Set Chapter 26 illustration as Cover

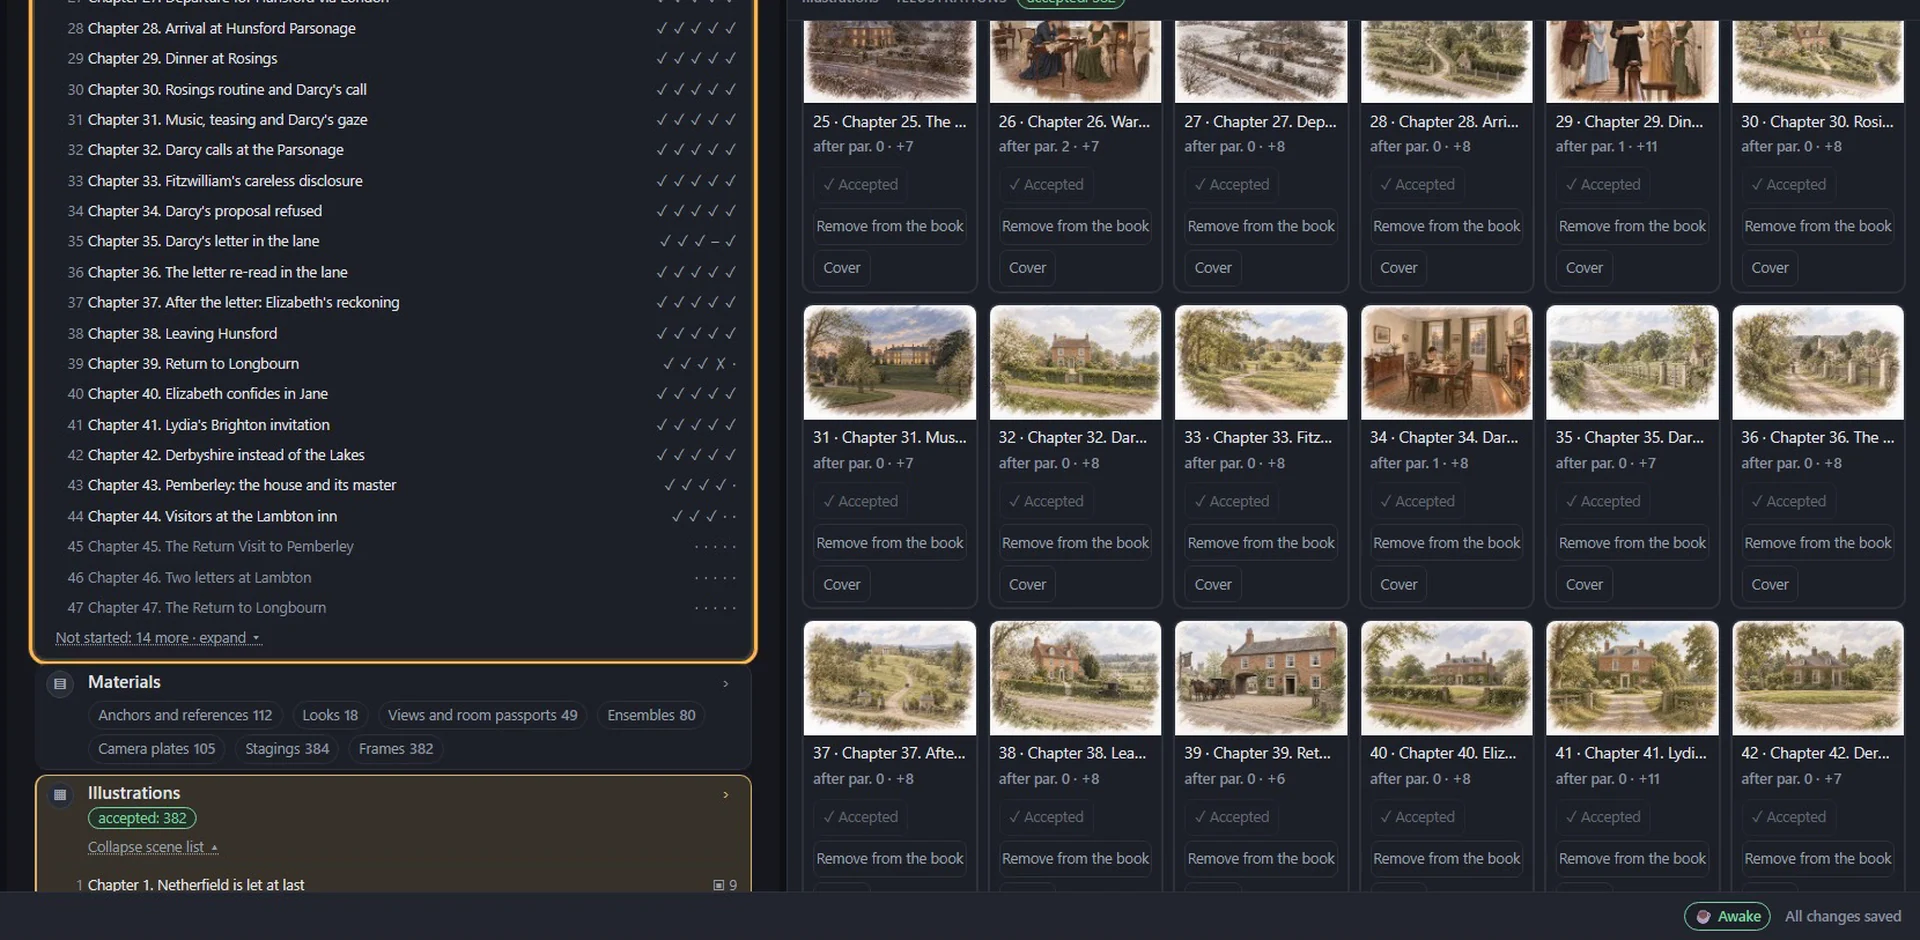[1027, 268]
